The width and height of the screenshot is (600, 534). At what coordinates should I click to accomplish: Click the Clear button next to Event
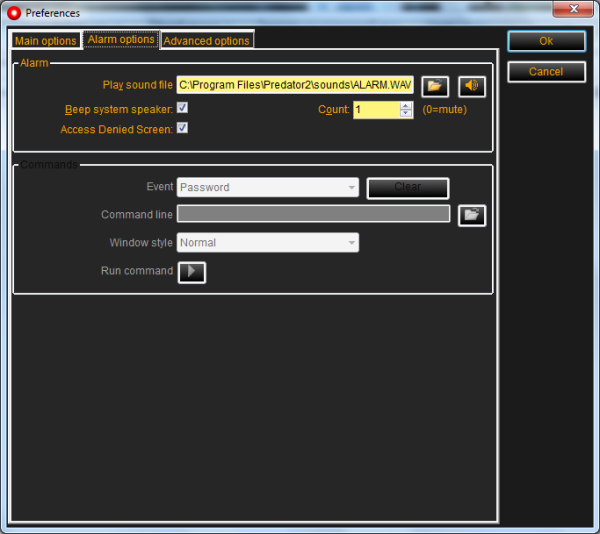(407, 187)
